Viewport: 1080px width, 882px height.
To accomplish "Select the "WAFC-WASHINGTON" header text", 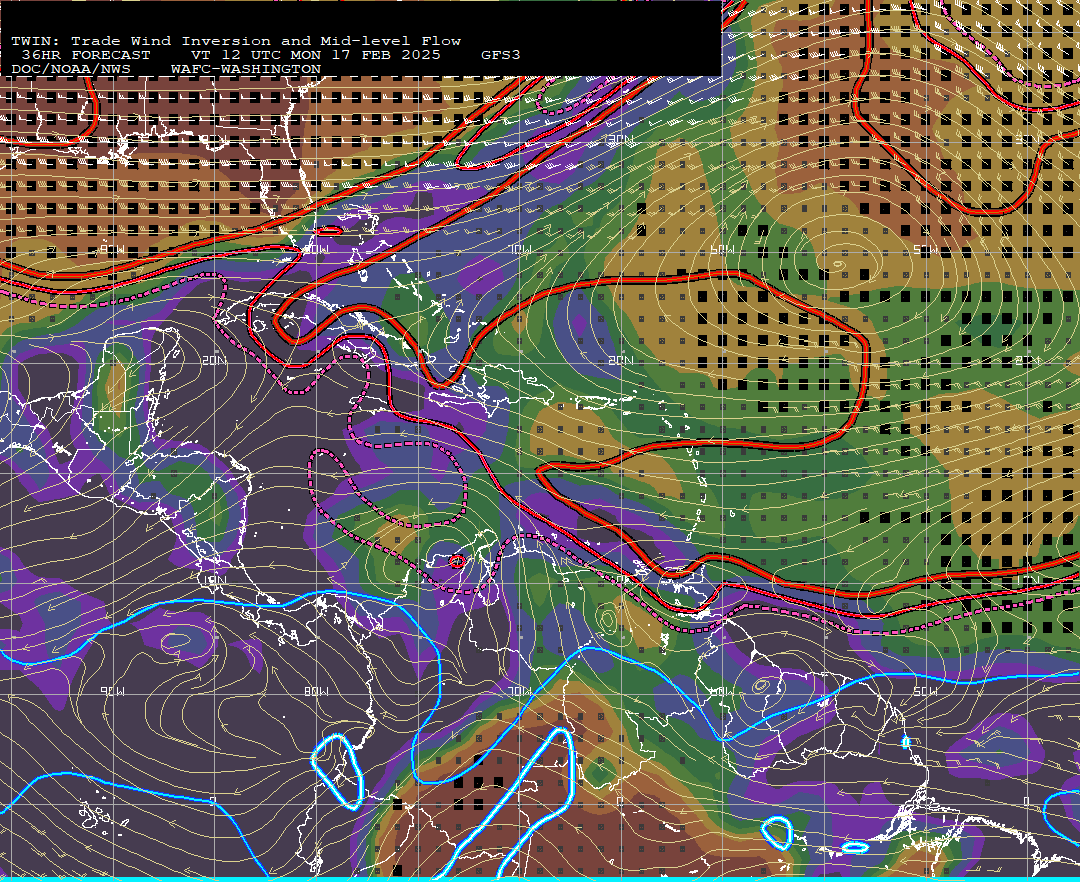I will pyautogui.click(x=246, y=70).
